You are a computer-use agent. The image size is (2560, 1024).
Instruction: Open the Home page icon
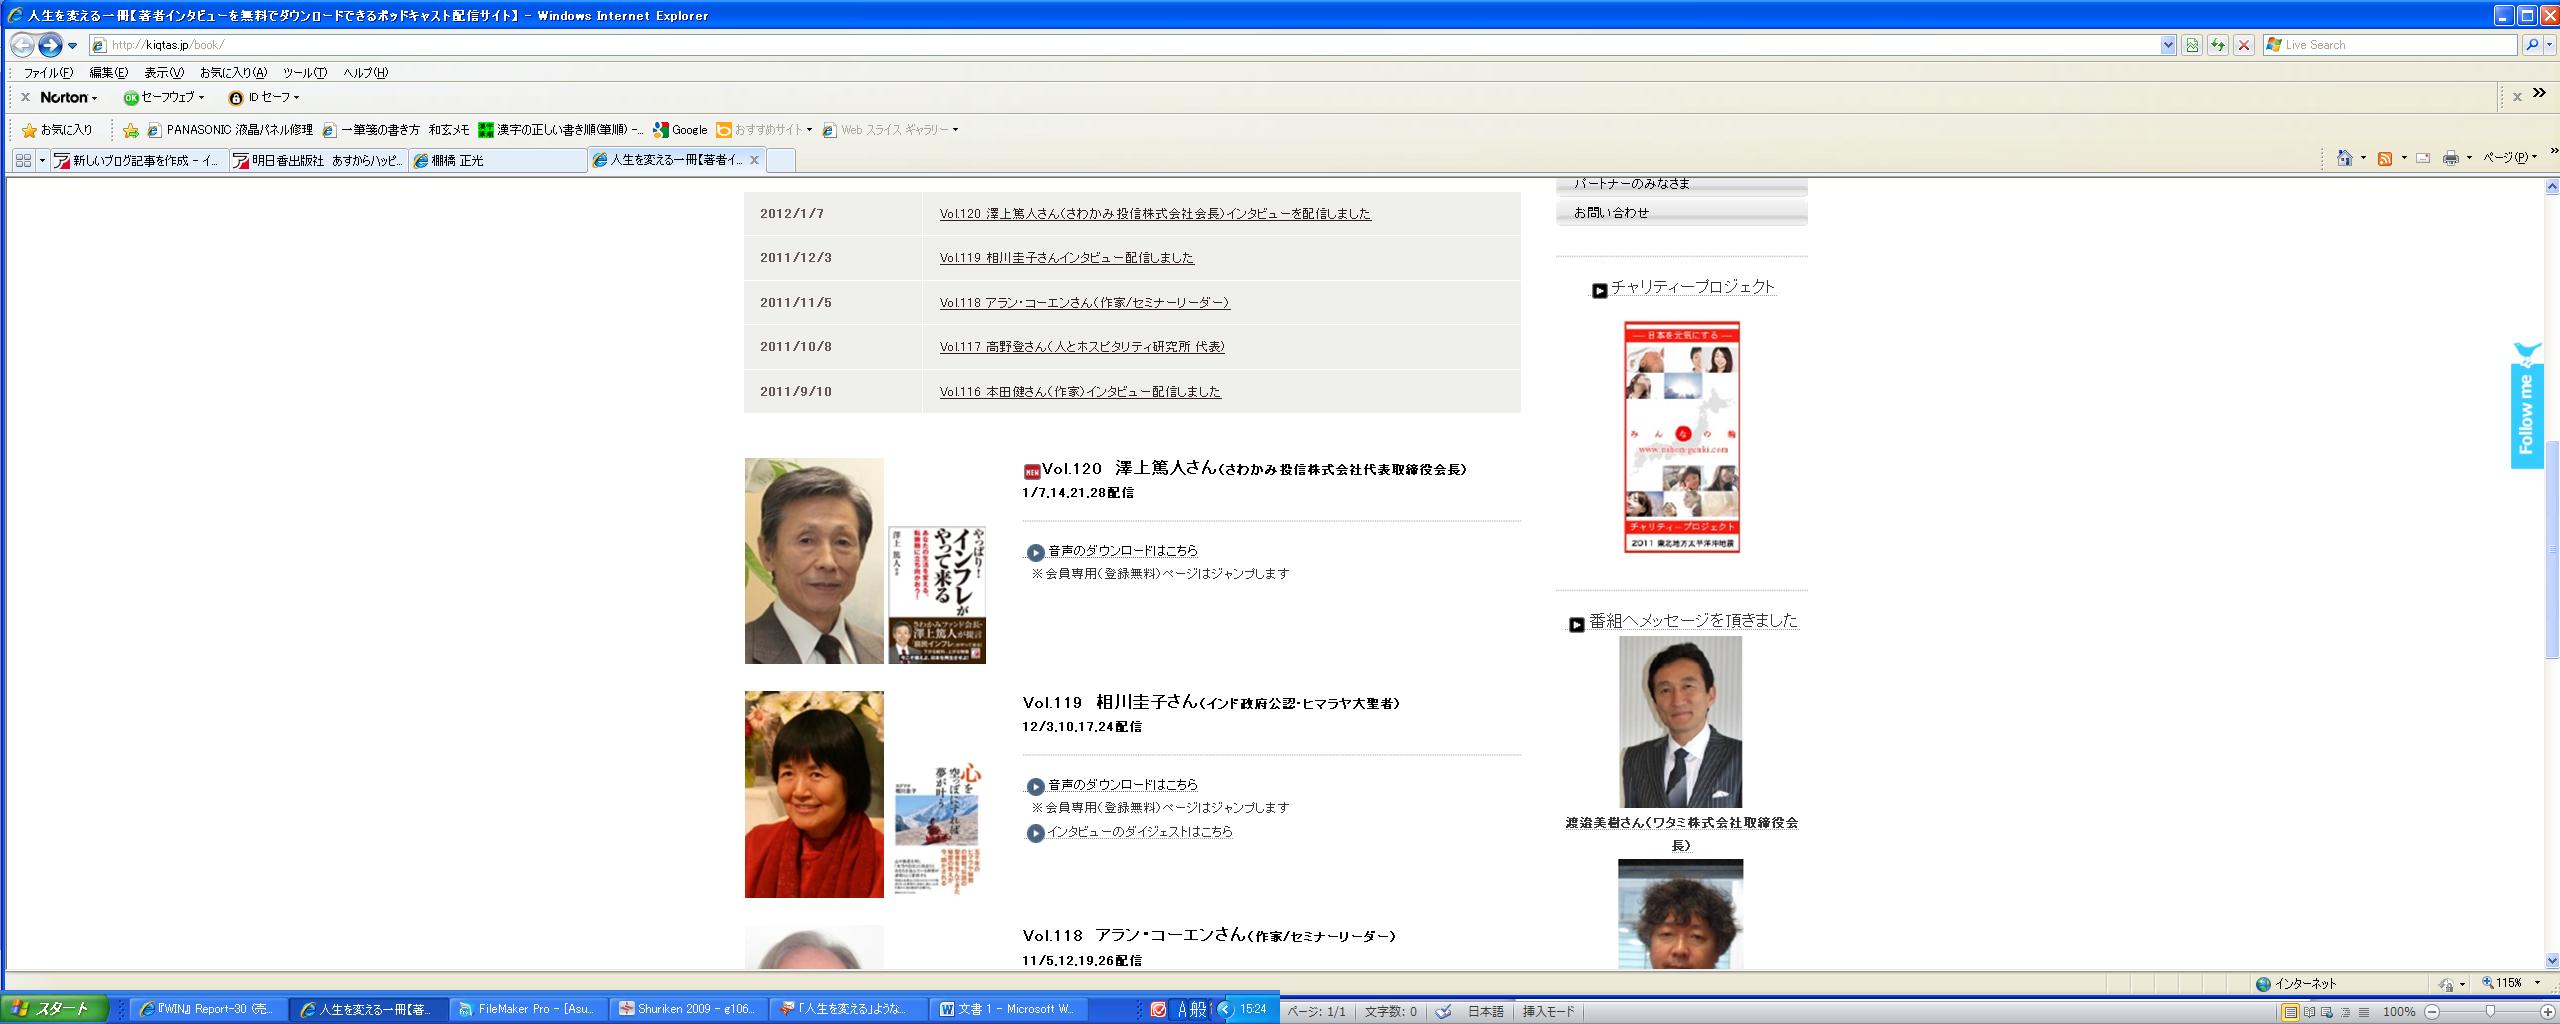(x=2344, y=158)
